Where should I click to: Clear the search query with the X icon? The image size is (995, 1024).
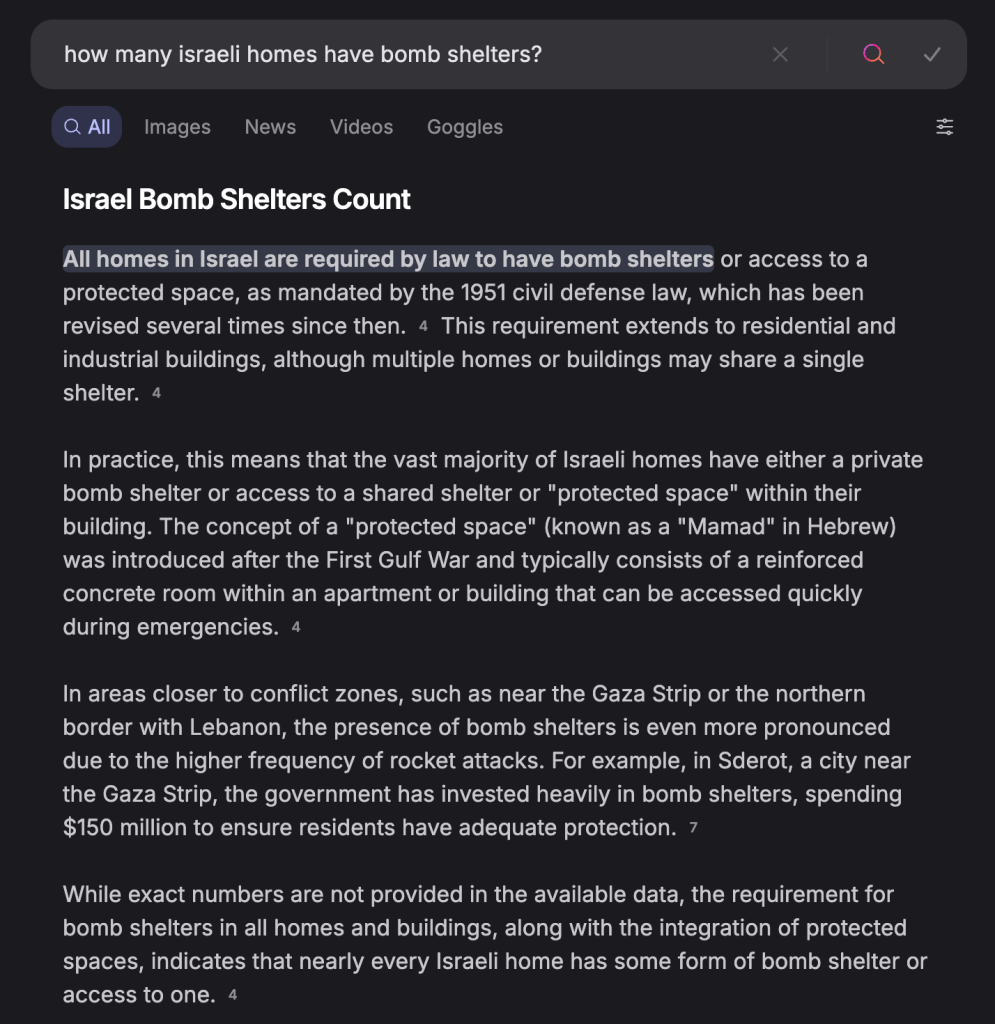click(780, 55)
